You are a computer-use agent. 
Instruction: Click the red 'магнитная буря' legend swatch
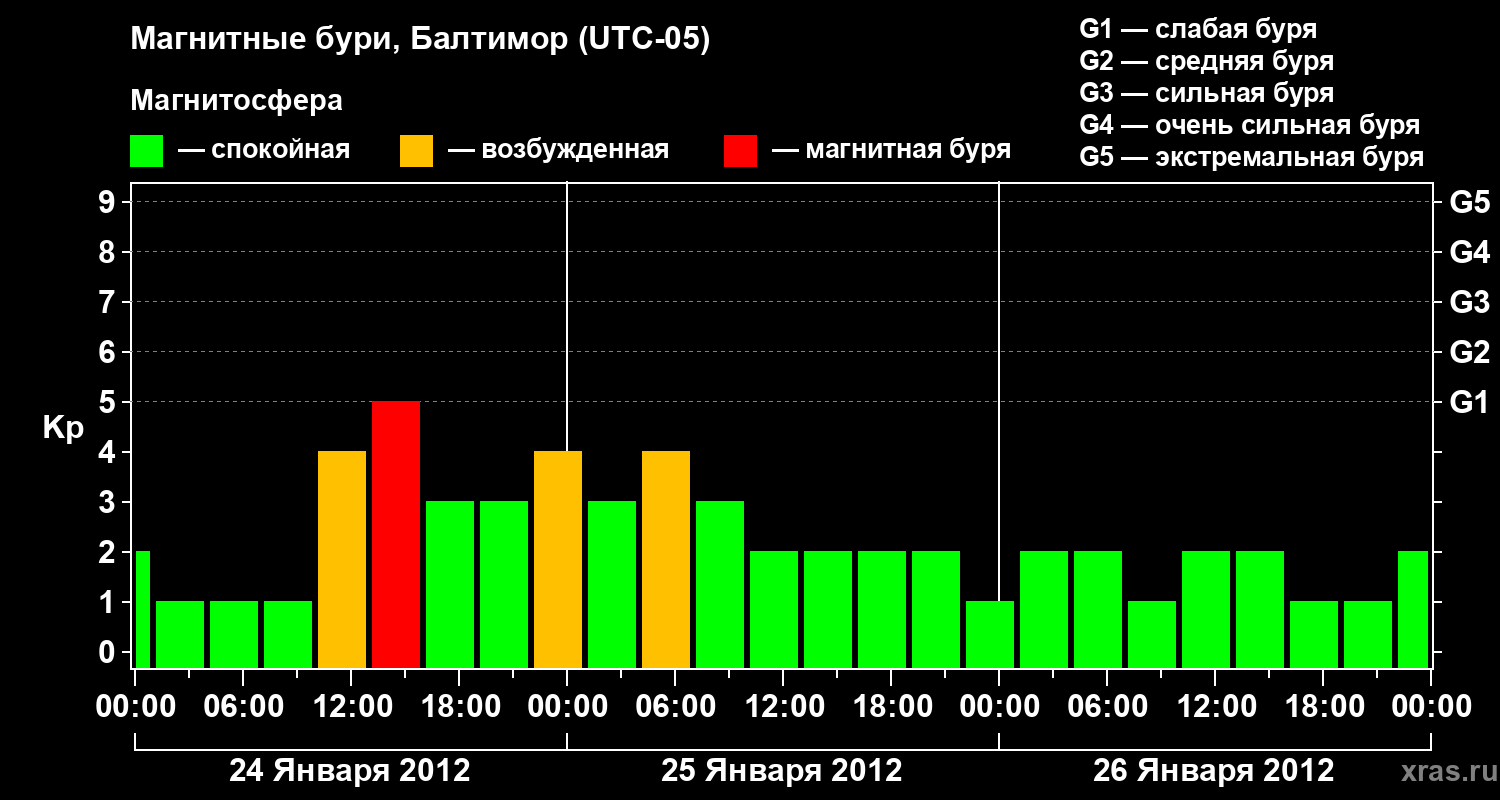(741, 151)
